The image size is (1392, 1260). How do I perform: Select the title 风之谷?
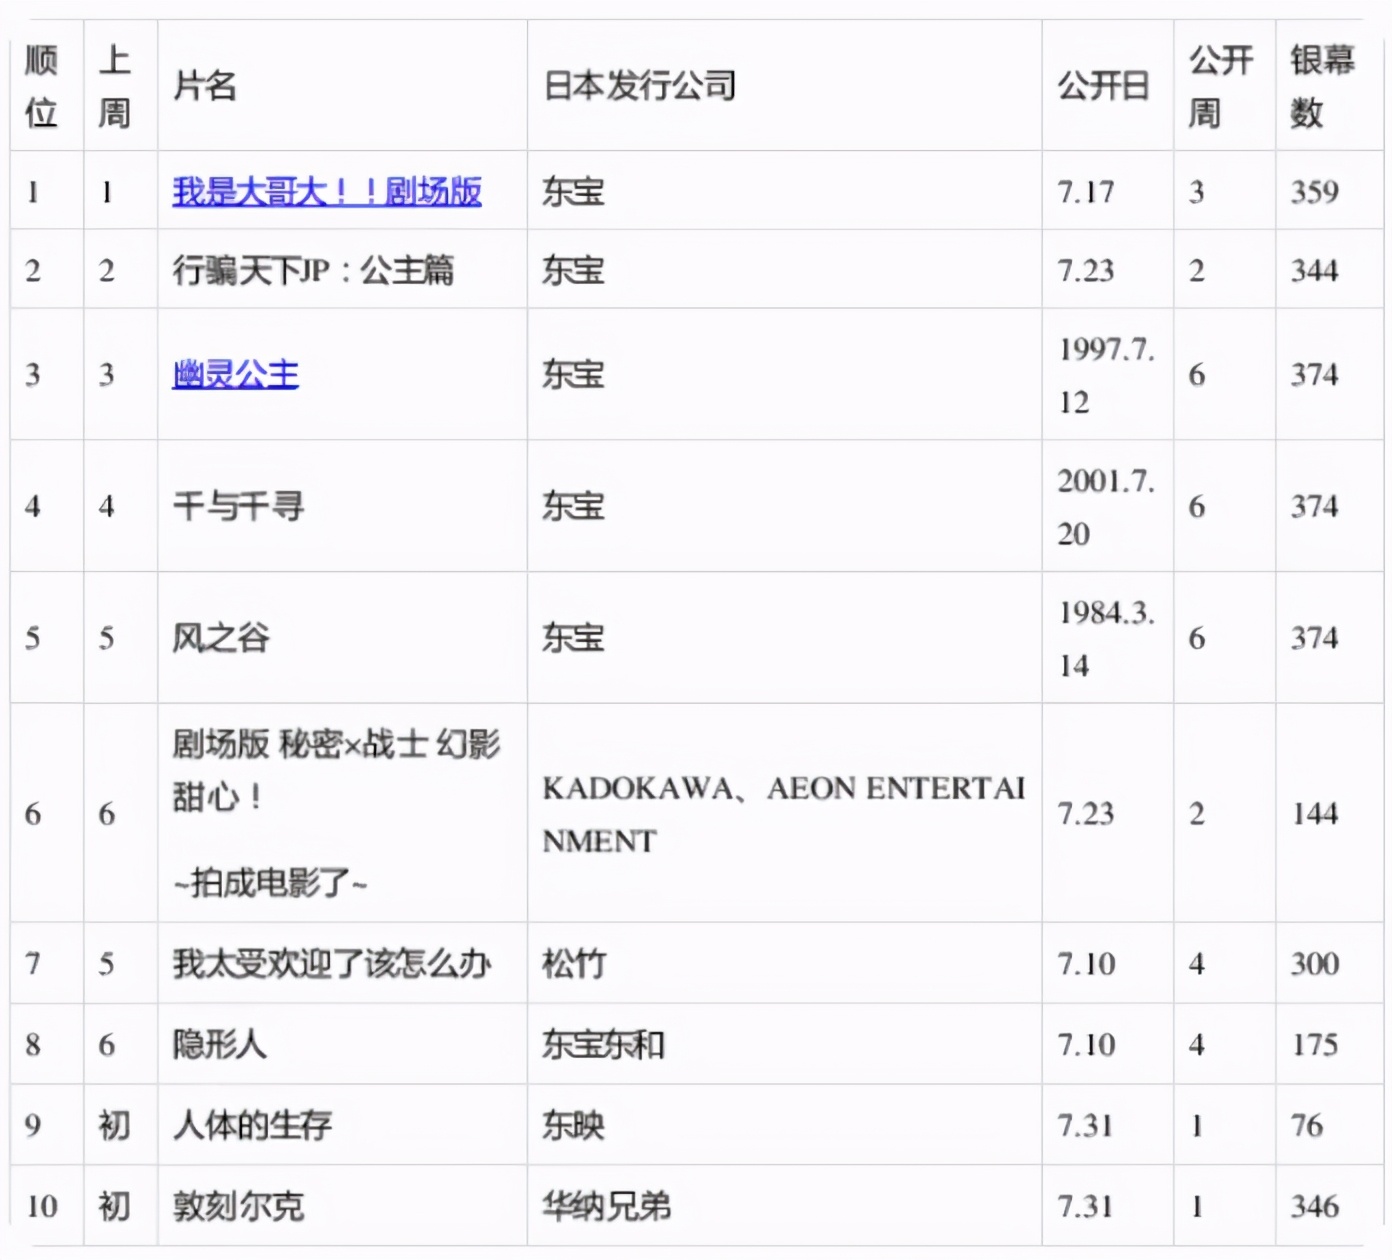(x=221, y=638)
